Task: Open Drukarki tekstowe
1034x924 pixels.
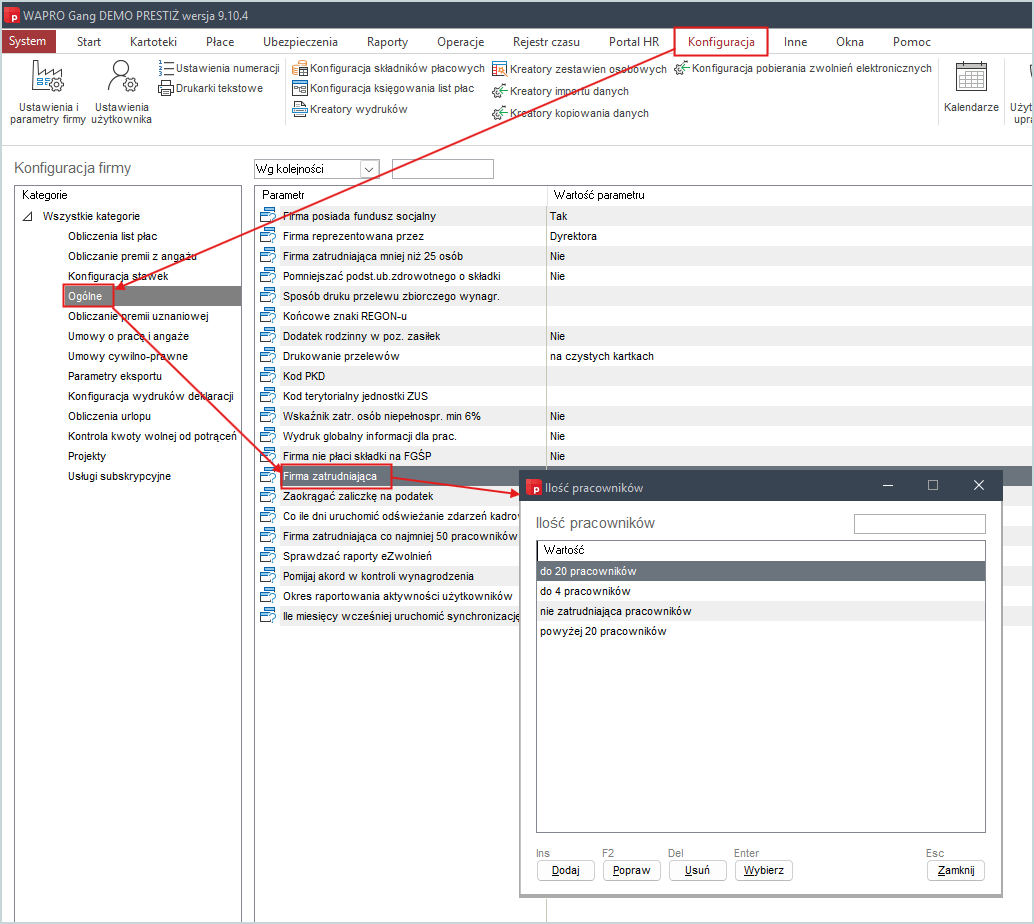Action: [210, 88]
